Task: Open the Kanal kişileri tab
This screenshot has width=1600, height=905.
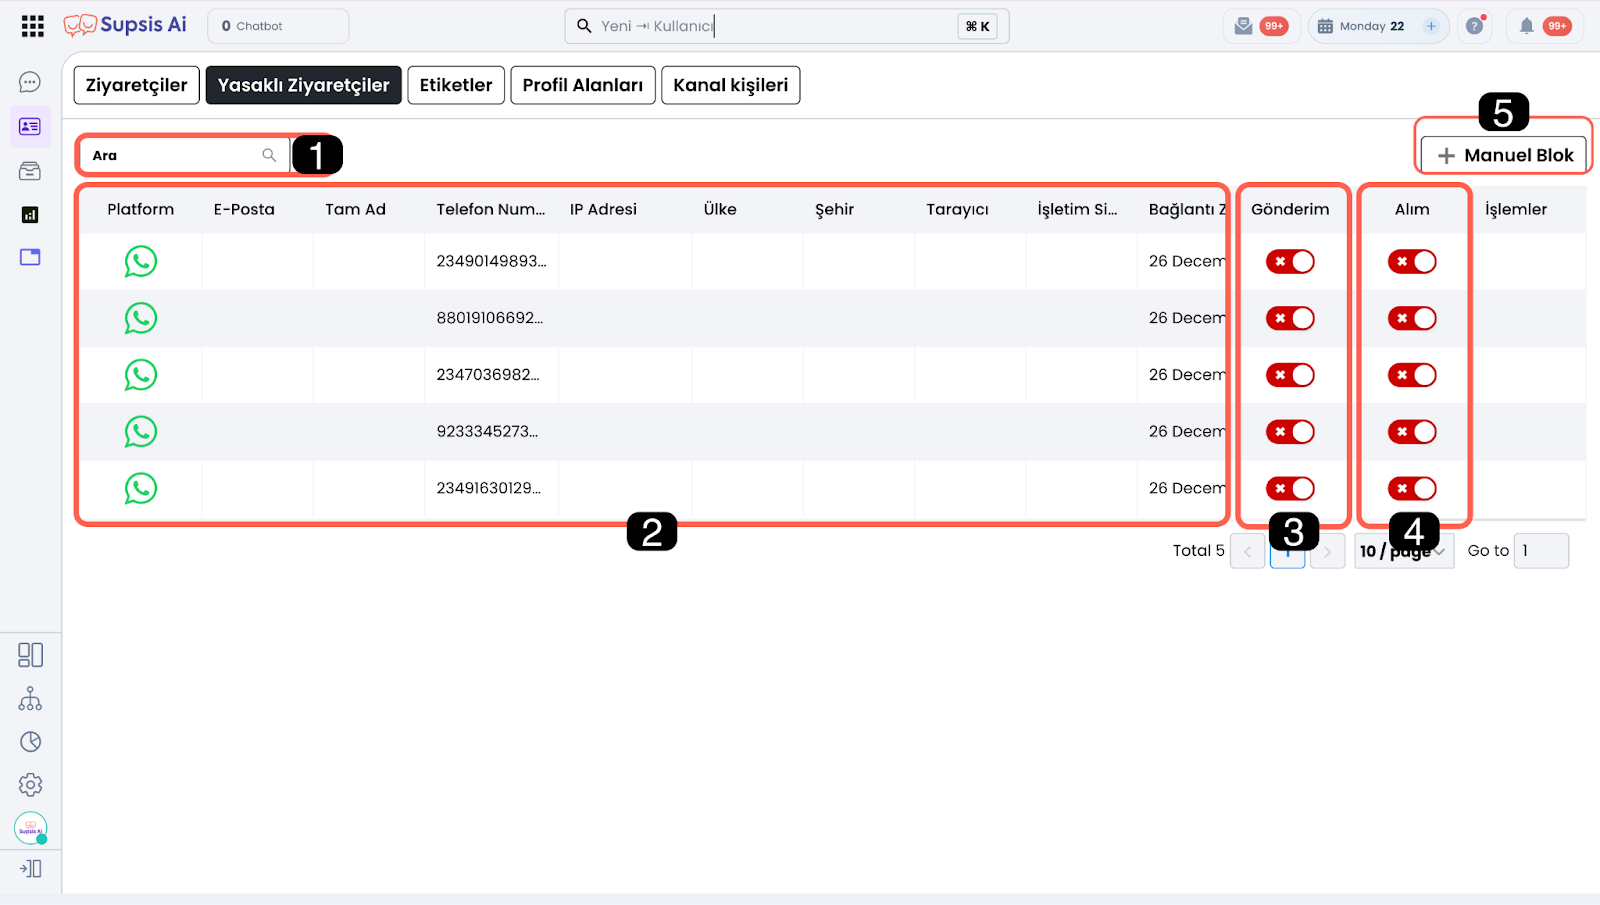Action: tap(730, 85)
